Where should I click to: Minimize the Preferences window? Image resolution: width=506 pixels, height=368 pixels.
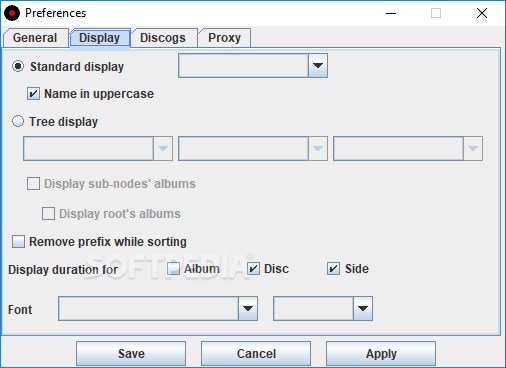tap(391, 13)
